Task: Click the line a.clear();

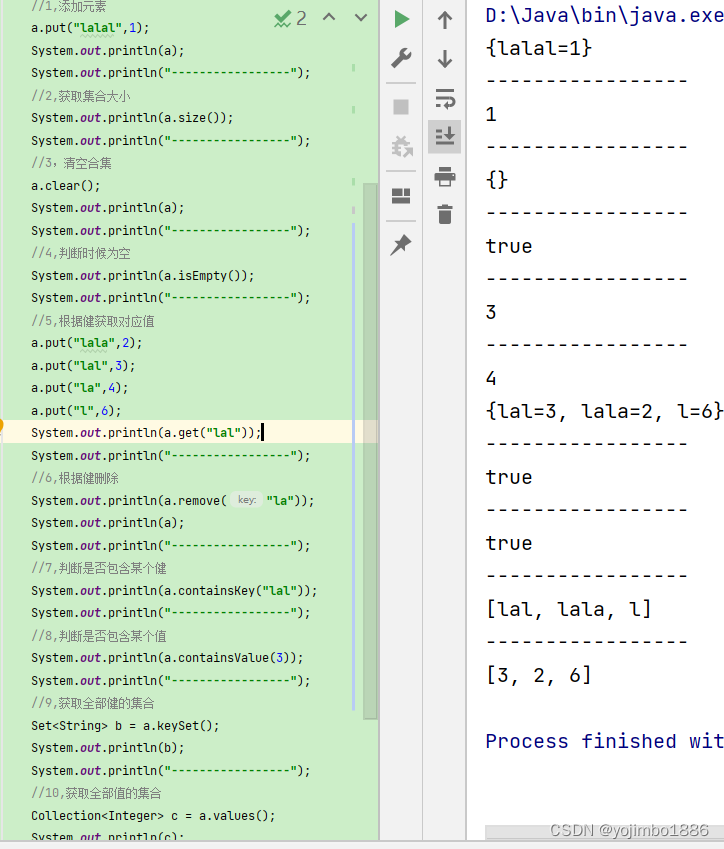Action: click(66, 186)
